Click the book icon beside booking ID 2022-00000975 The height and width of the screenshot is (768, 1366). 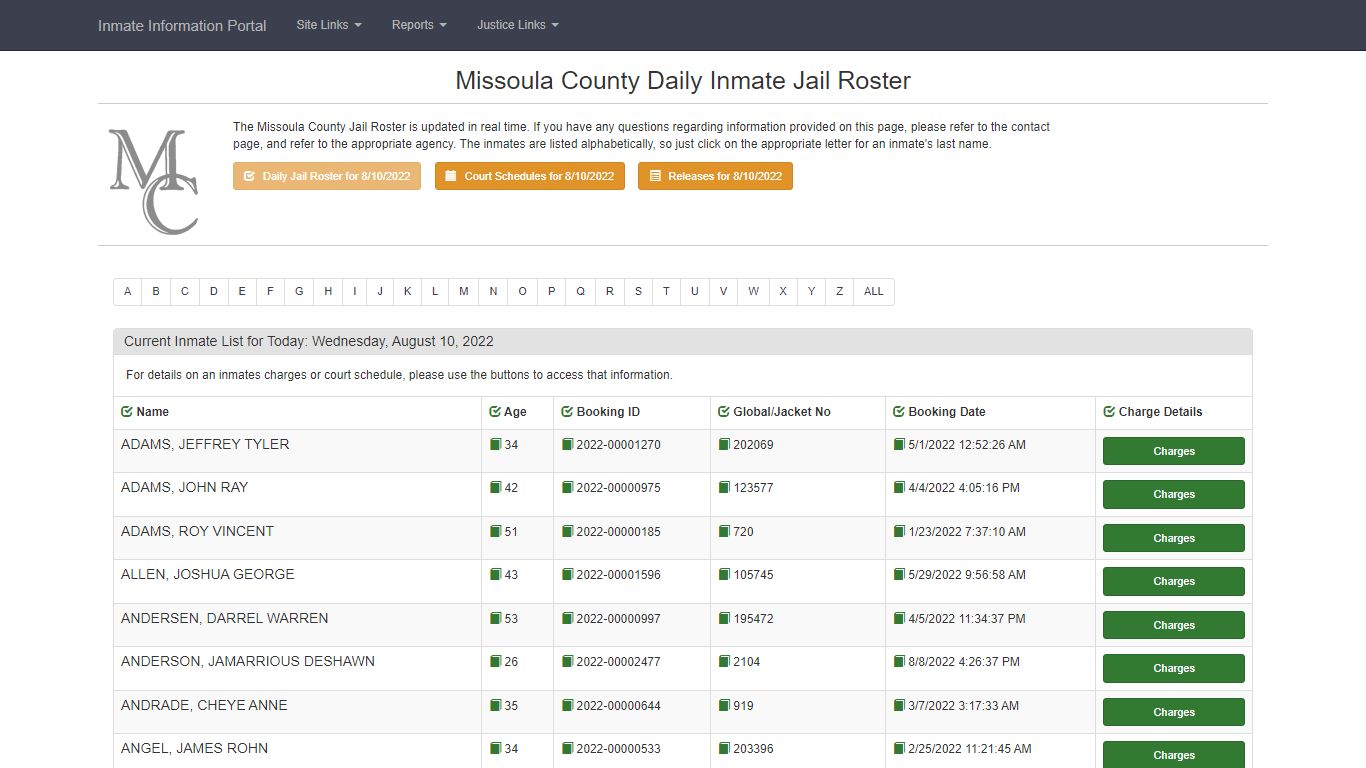click(567, 487)
